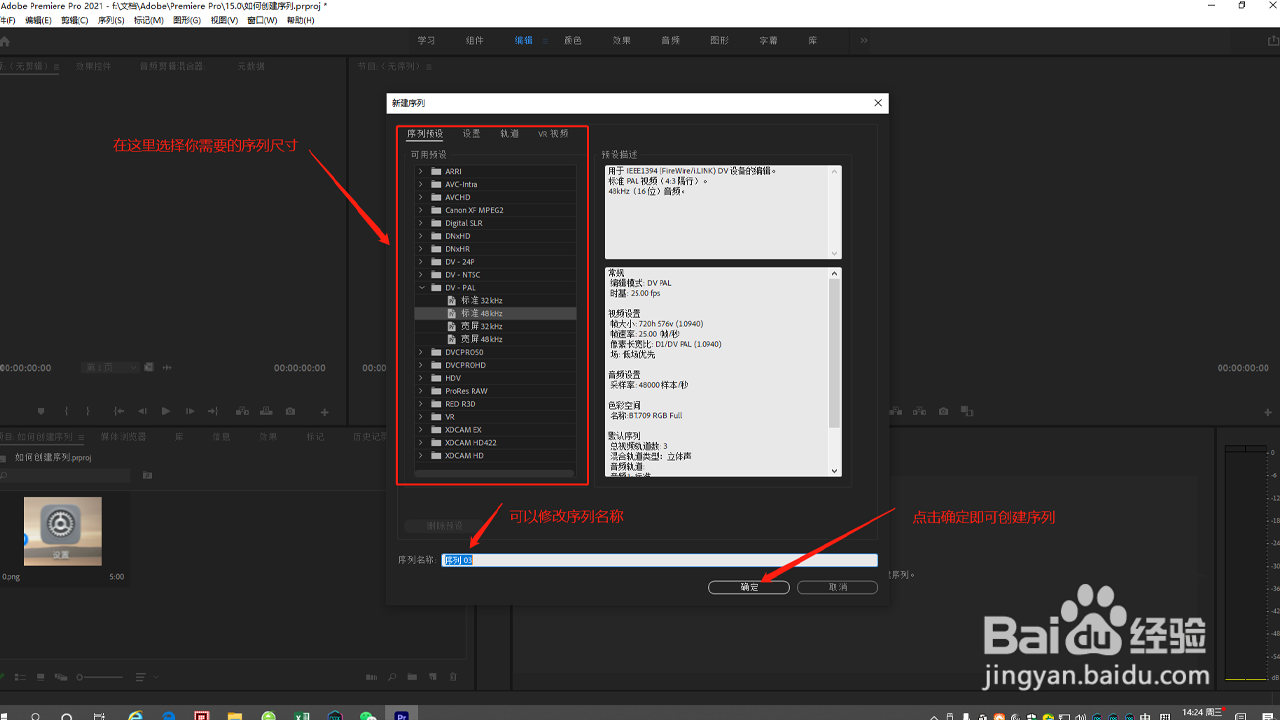Play the clip in the source monitor
The image size is (1280, 720).
tap(166, 411)
